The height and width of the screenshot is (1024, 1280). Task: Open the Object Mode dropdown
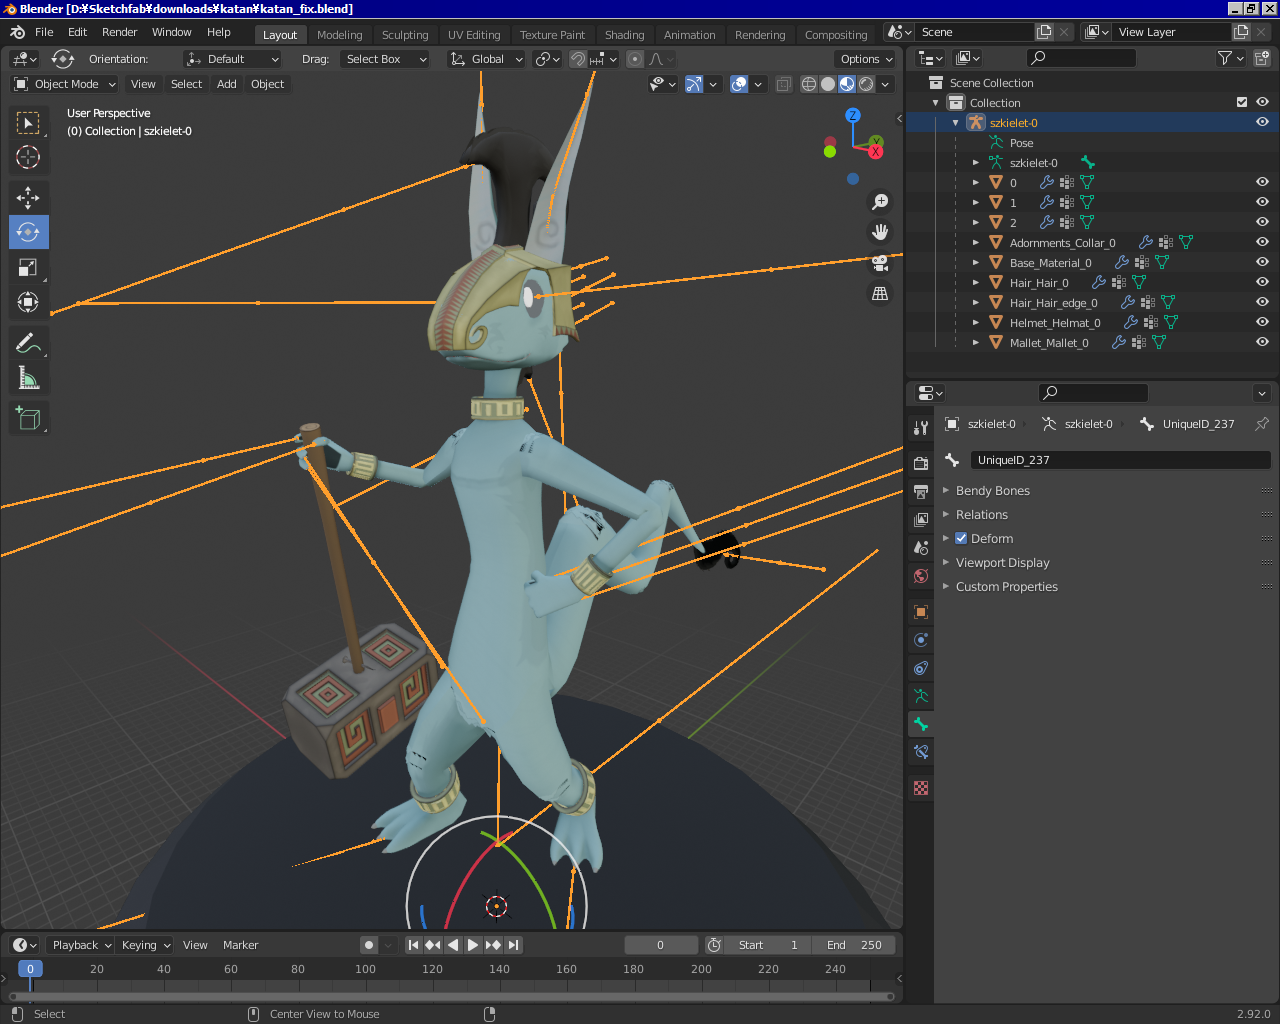pyautogui.click(x=65, y=84)
